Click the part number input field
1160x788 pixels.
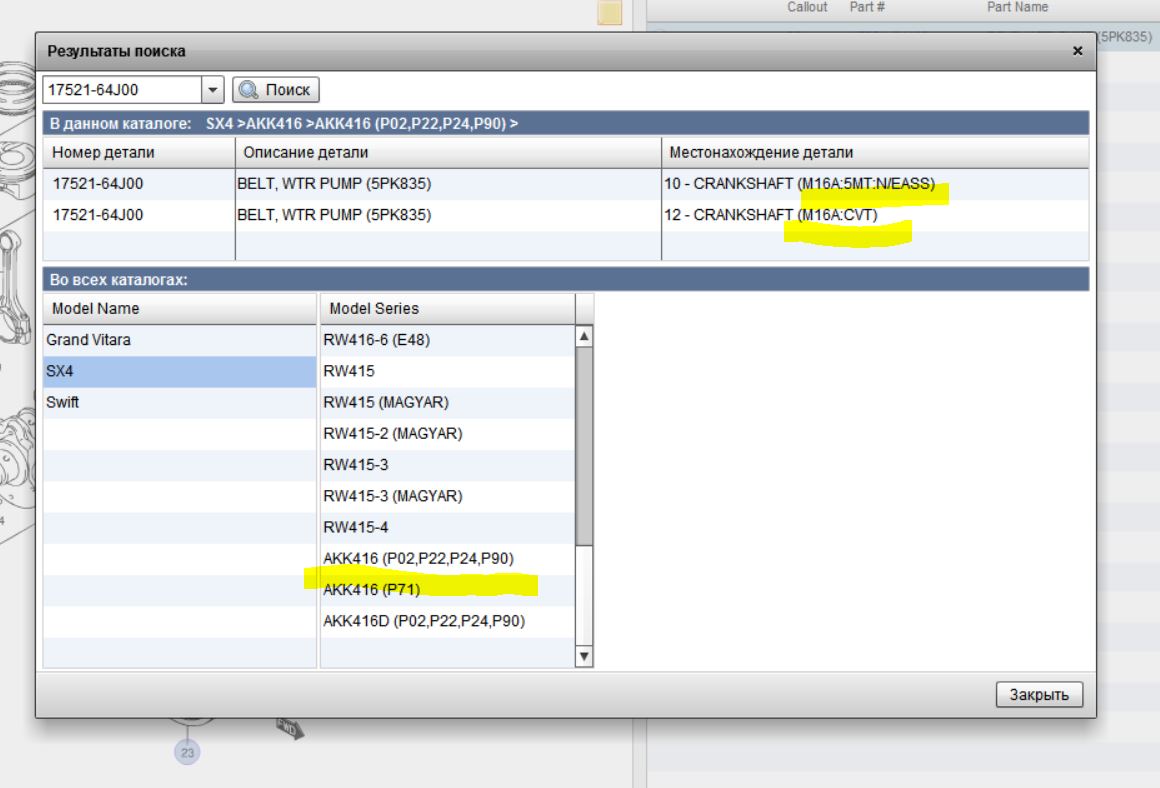(x=121, y=89)
